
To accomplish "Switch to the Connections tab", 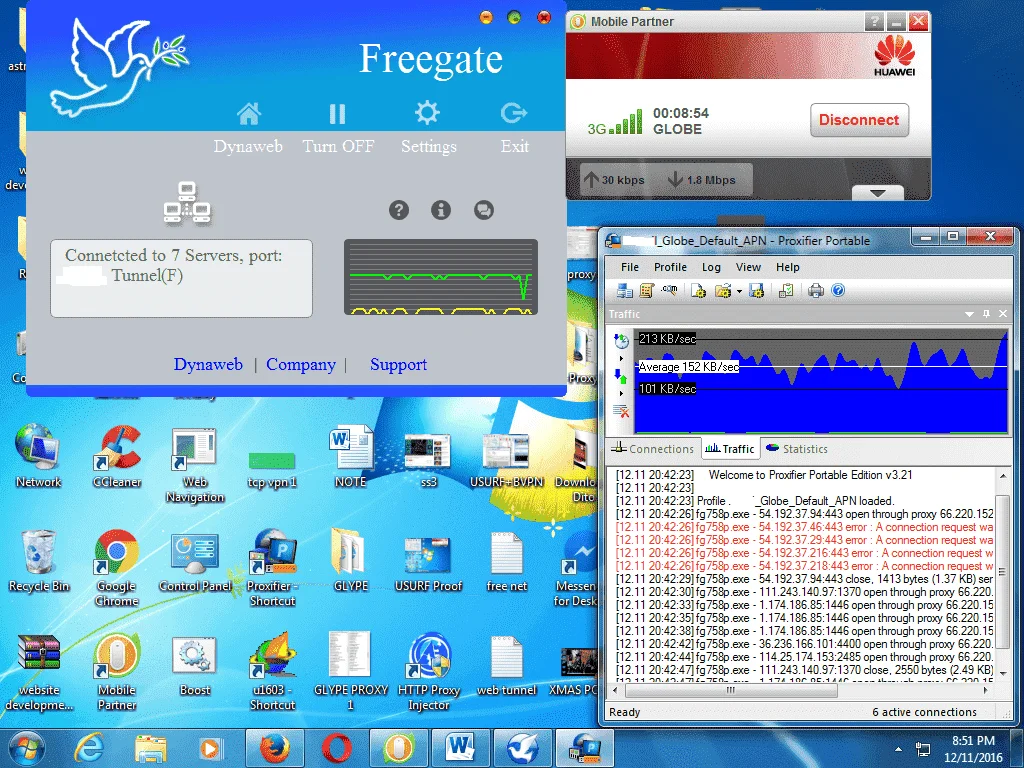I will [652, 449].
